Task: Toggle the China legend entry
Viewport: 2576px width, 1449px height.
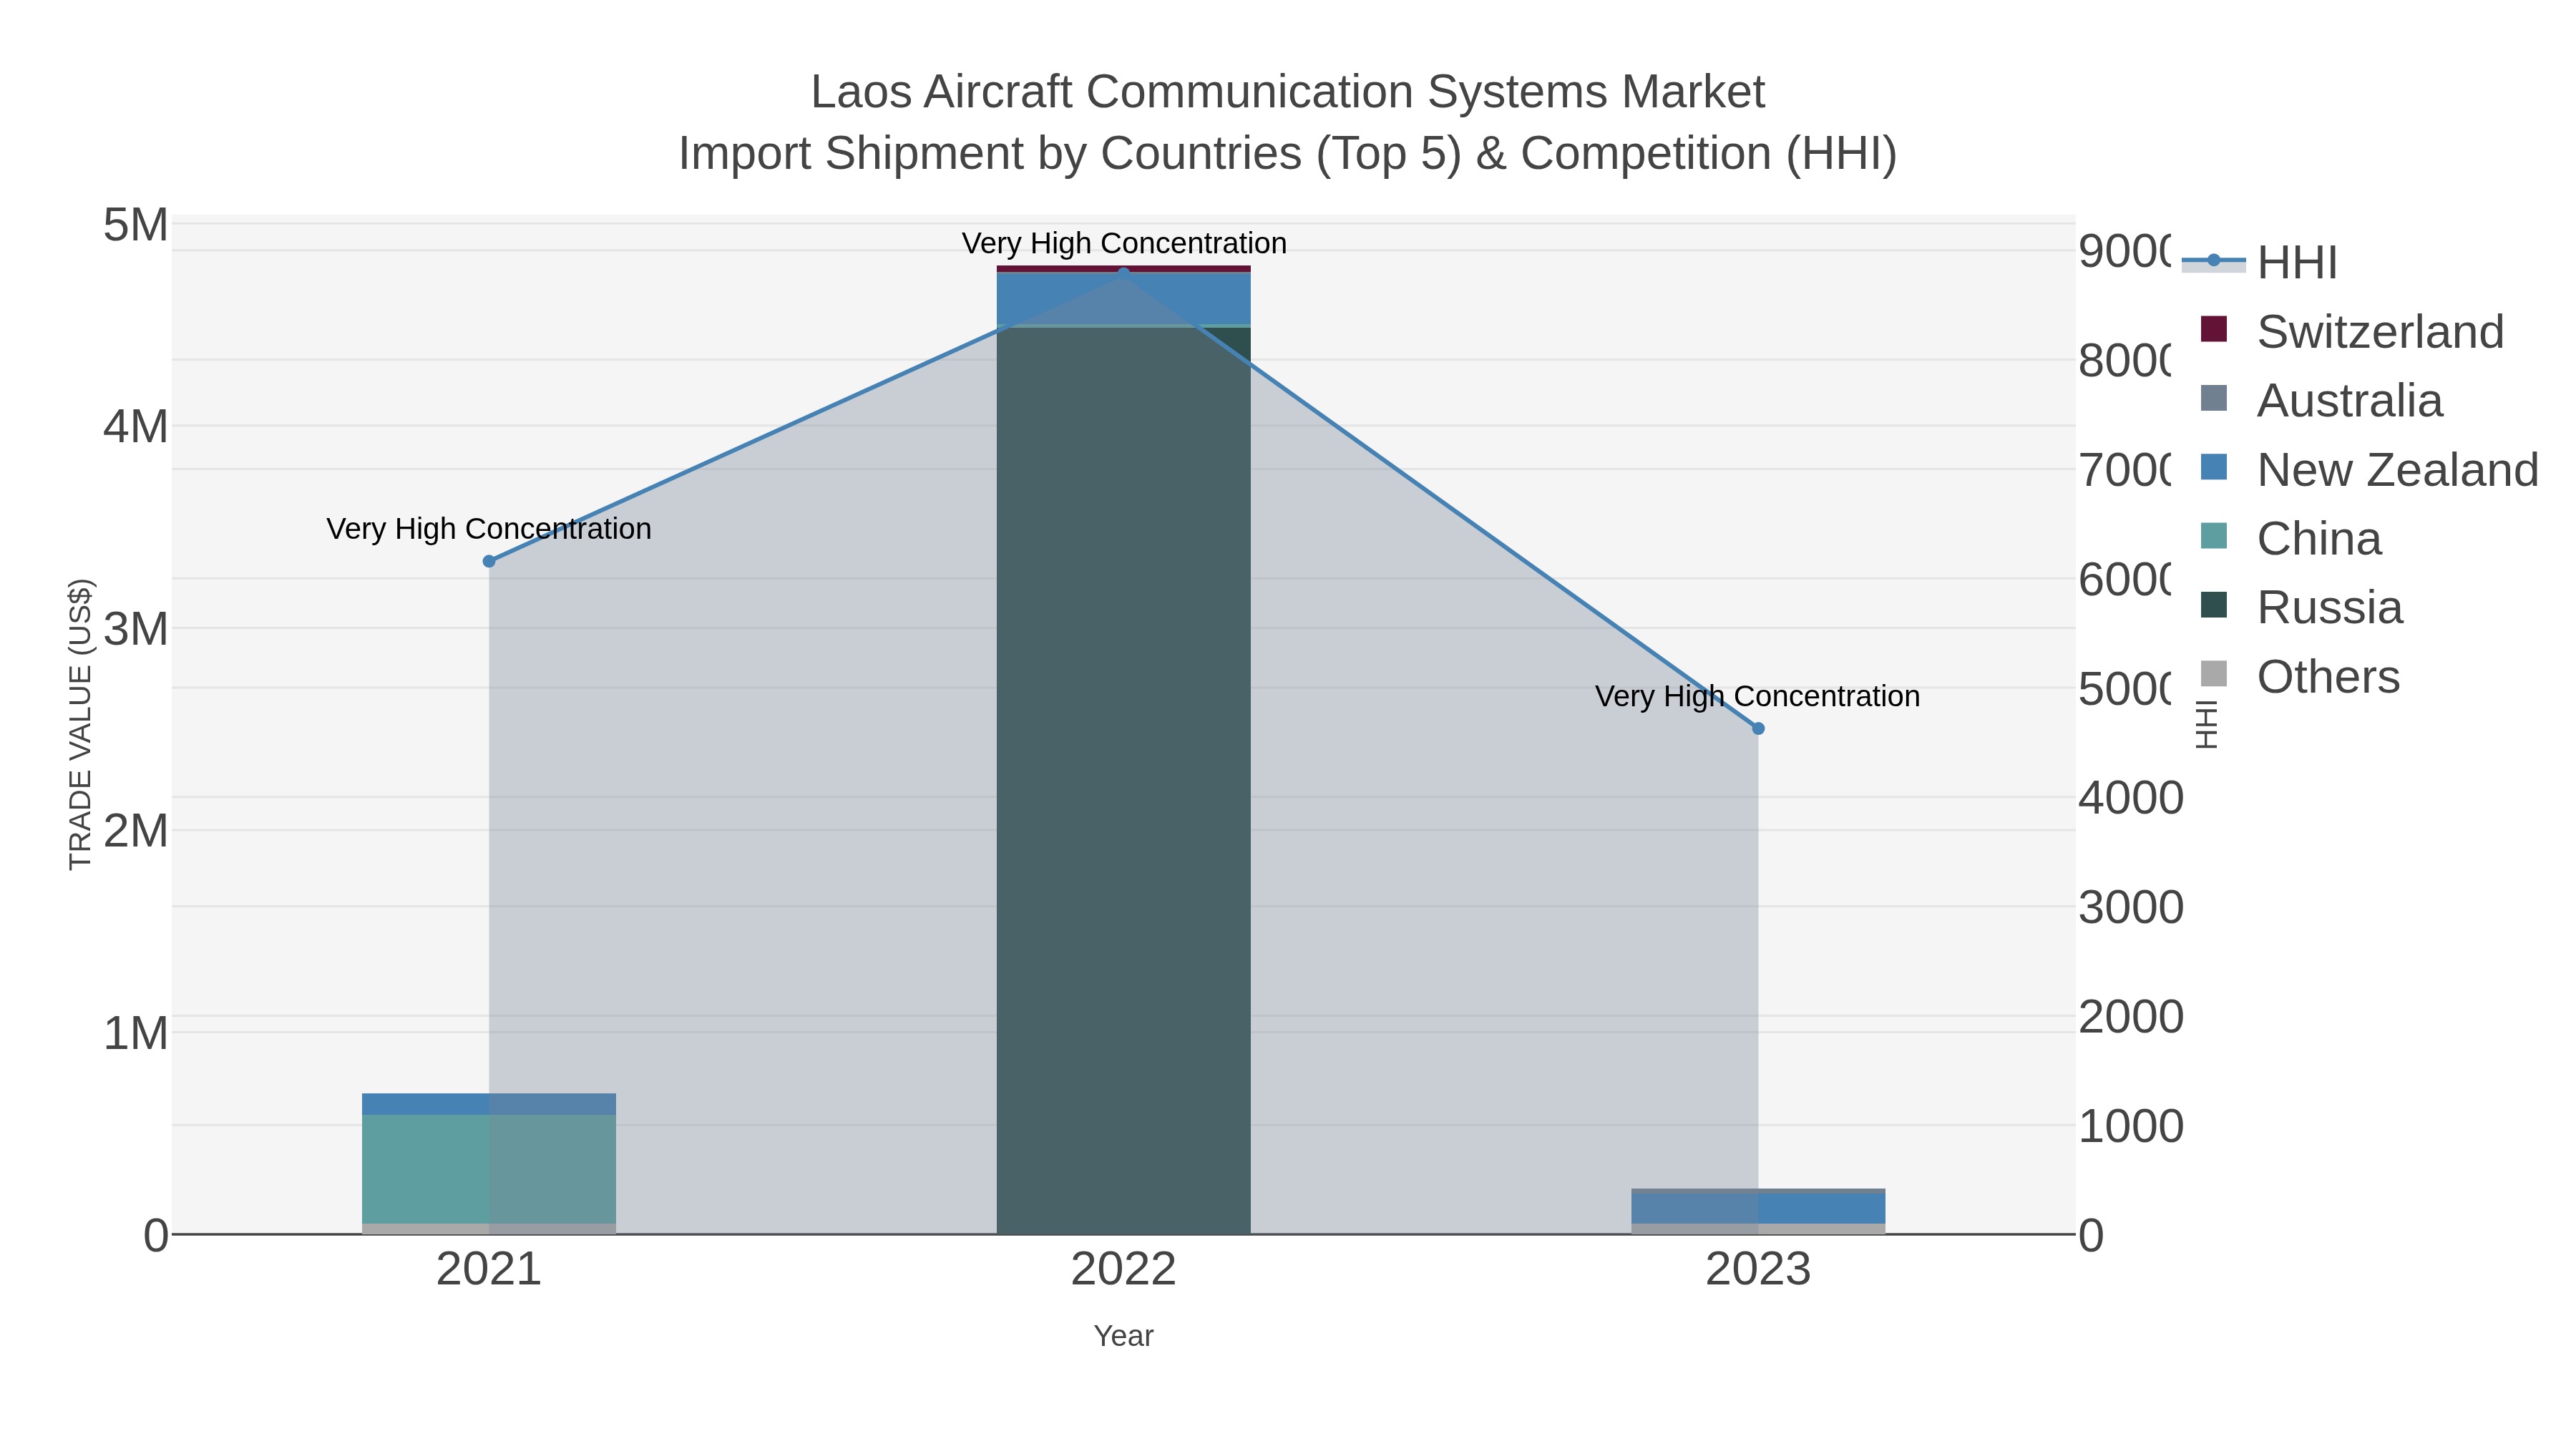Action: 2291,538
